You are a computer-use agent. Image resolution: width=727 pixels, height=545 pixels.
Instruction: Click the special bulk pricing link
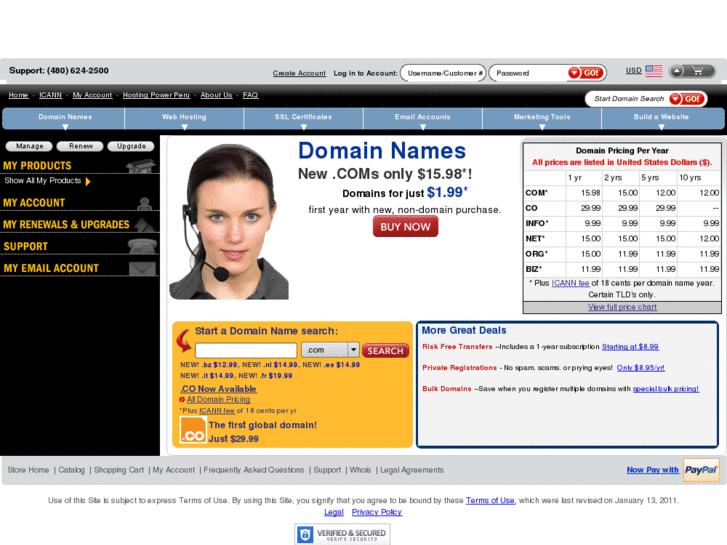pos(666,389)
